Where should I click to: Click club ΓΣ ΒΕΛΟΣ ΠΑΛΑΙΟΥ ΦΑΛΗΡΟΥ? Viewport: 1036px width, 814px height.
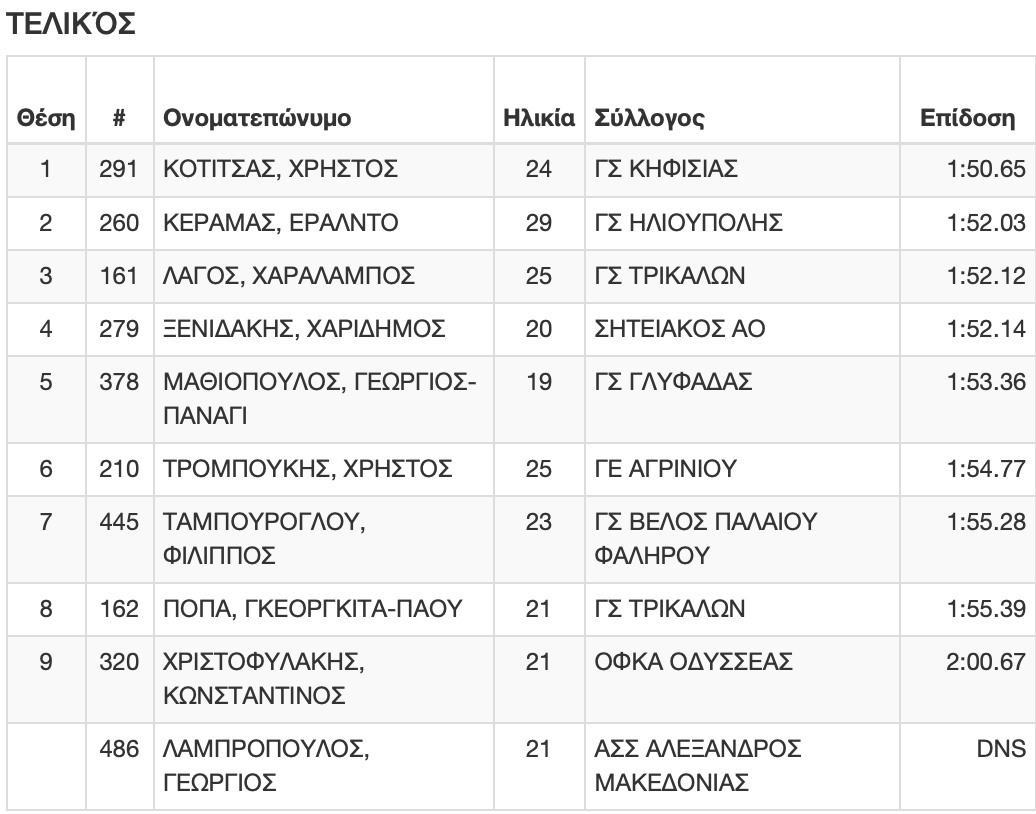(x=706, y=538)
